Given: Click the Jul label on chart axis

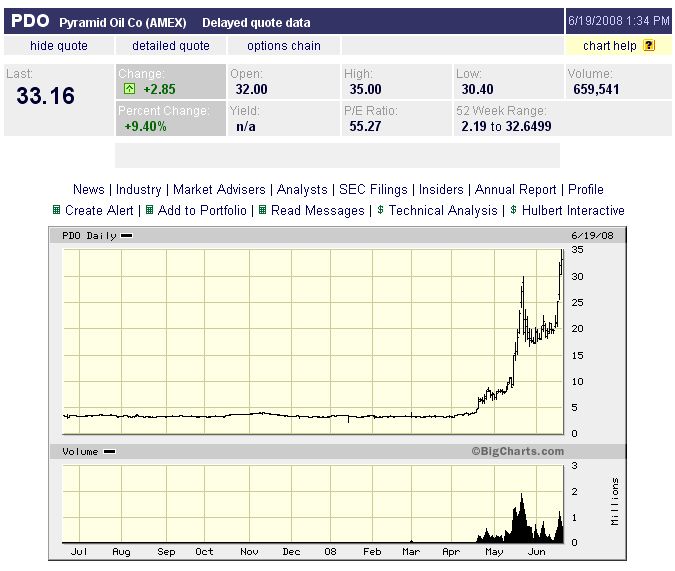Looking at the screenshot, I should 79,552.
